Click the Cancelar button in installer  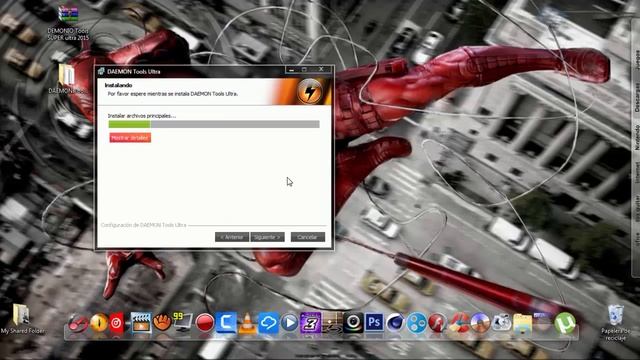[x=308, y=237]
